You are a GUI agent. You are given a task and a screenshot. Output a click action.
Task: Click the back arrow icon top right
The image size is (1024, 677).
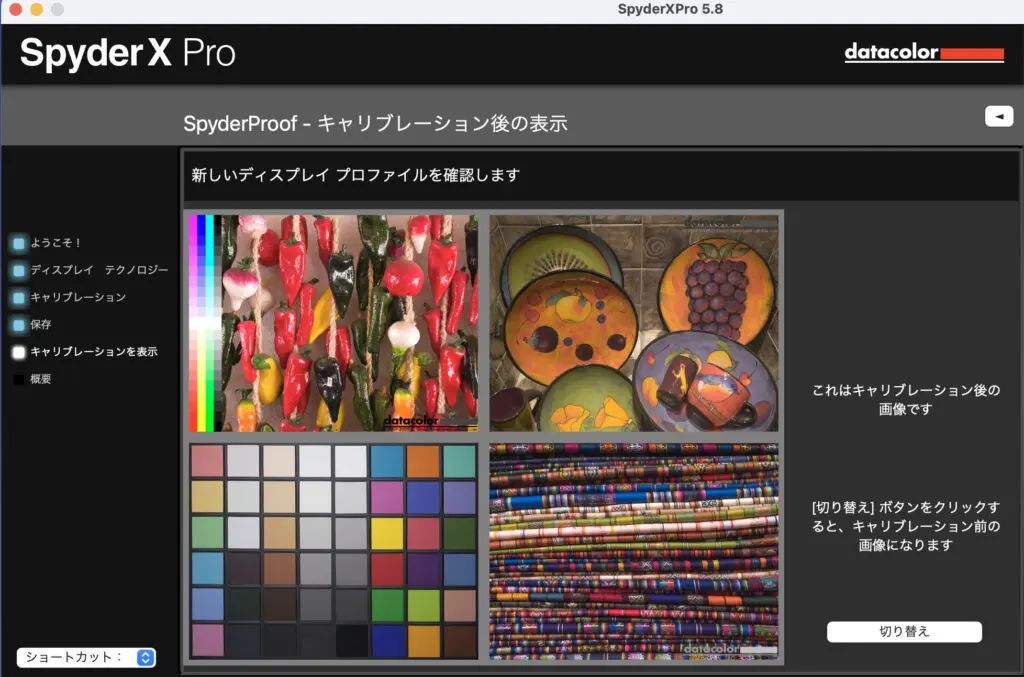tap(998, 116)
